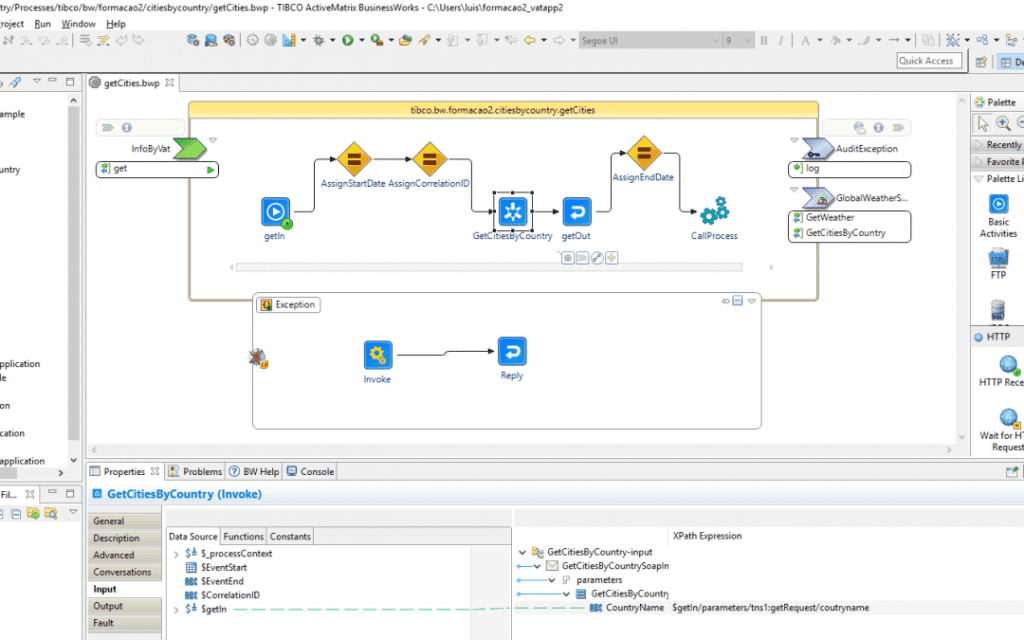Open the Output properties section

(x=125, y=606)
